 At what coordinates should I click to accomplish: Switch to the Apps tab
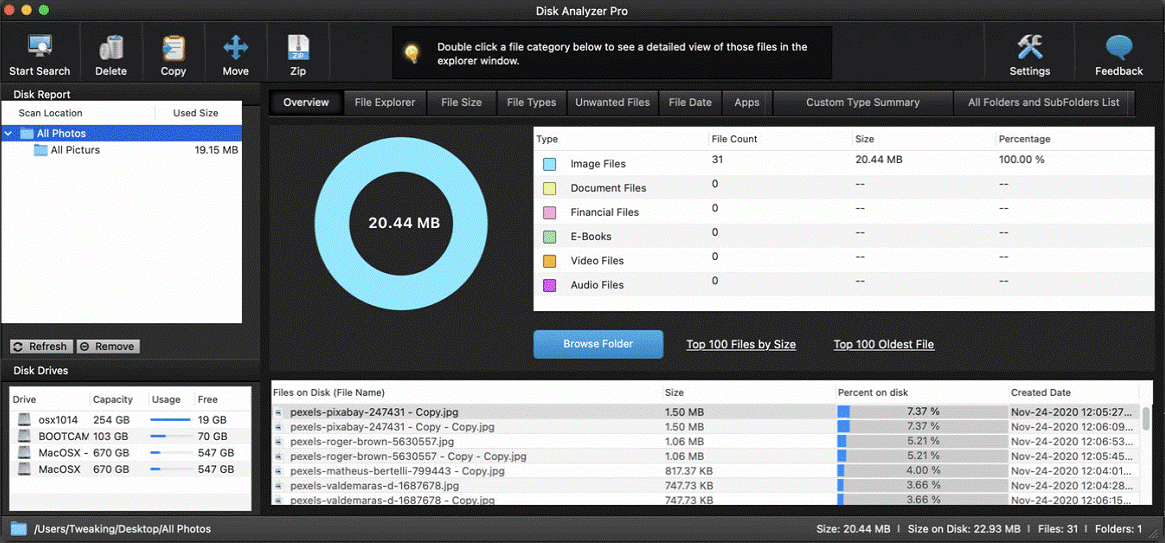tap(747, 103)
